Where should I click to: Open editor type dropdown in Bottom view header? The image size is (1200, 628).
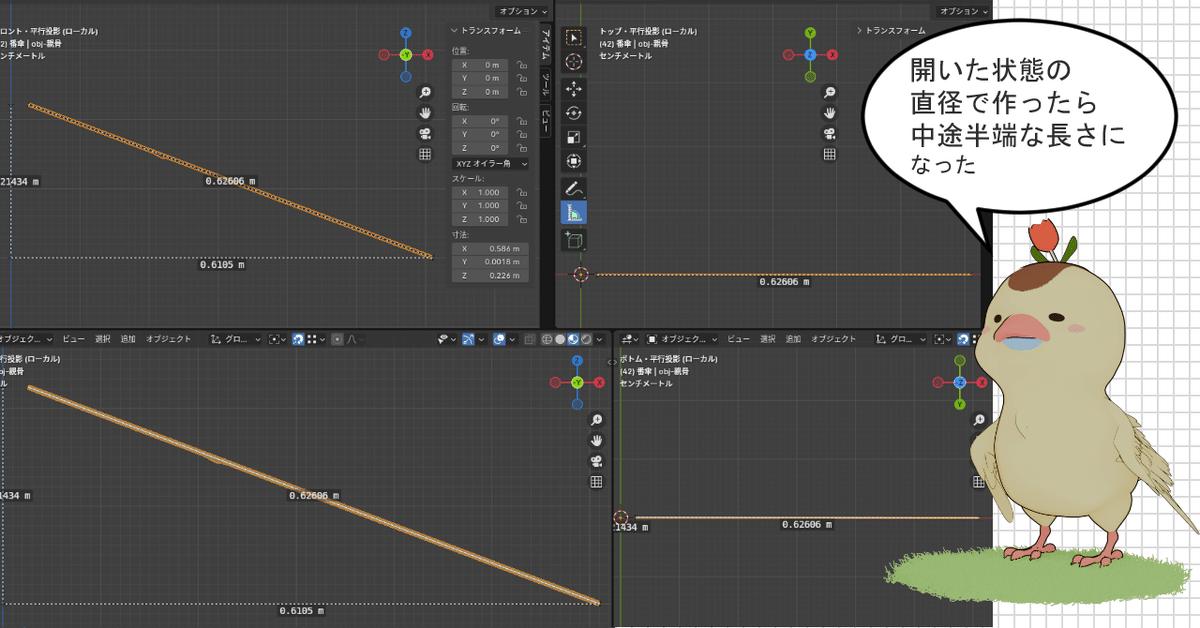coord(630,339)
